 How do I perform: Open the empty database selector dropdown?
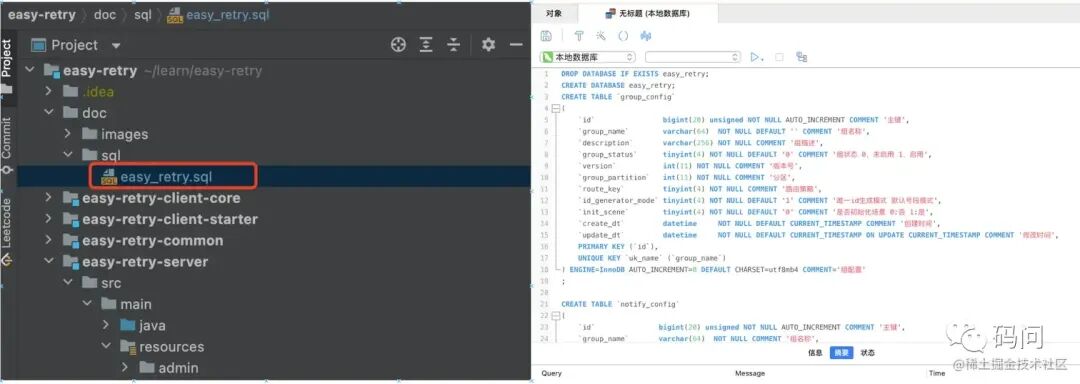[x=693, y=57]
